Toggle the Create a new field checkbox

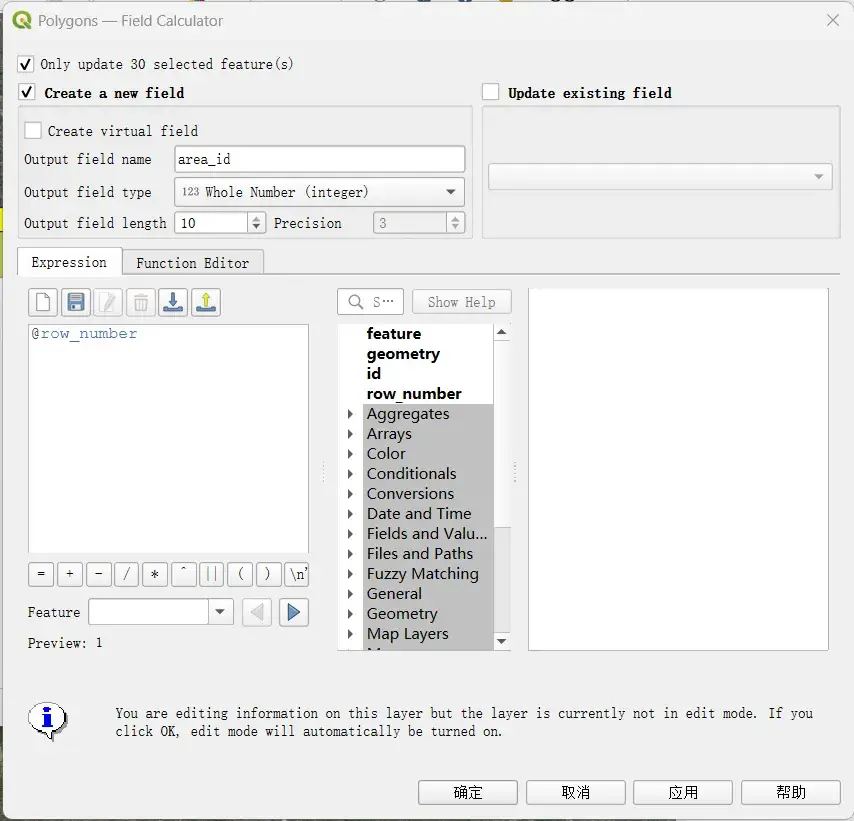pyautogui.click(x=27, y=92)
